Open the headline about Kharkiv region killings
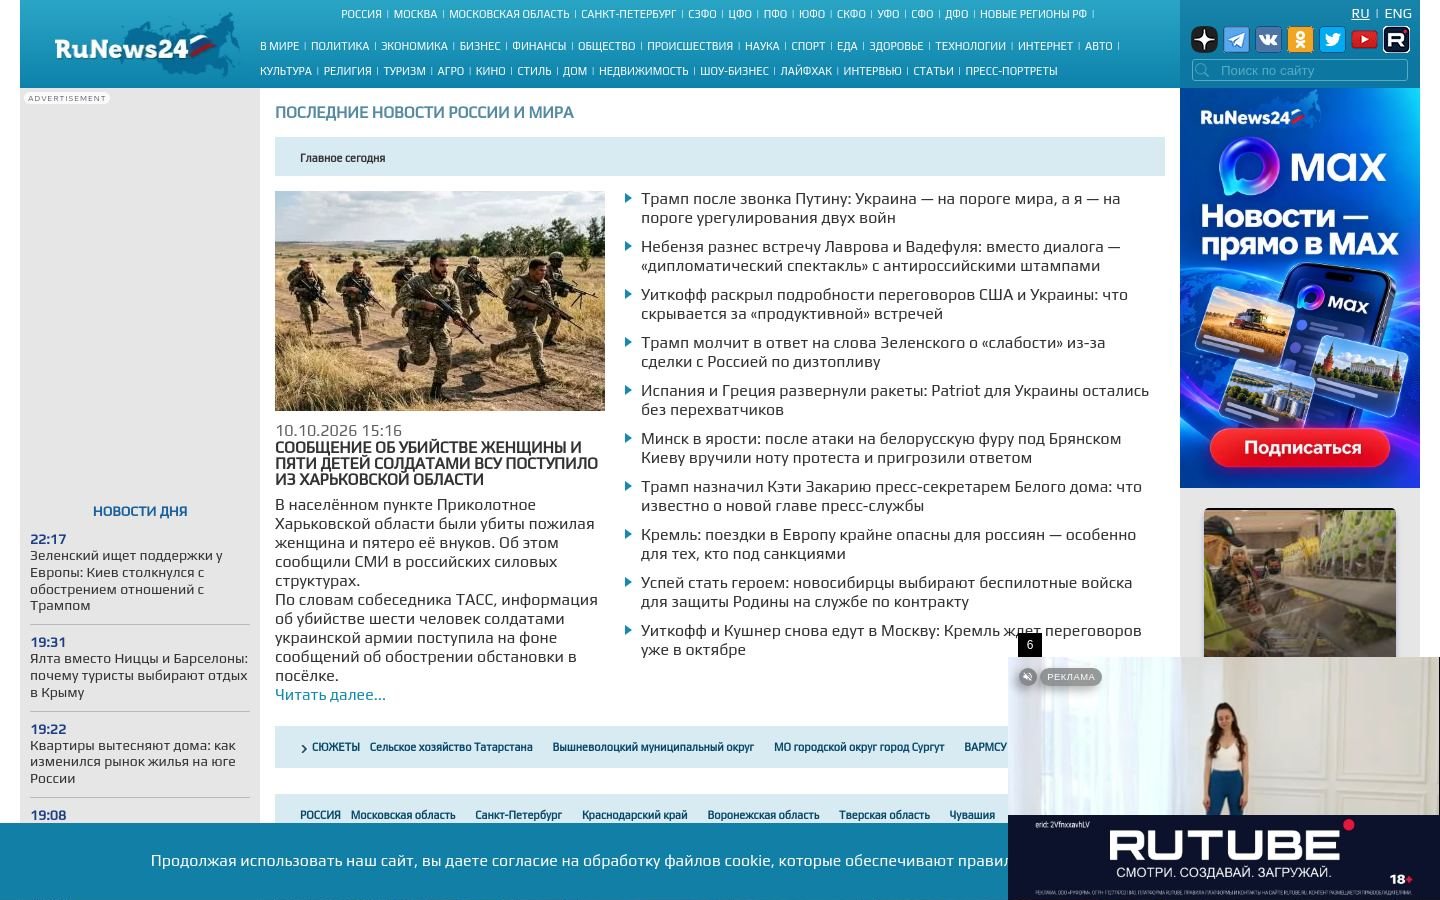The width and height of the screenshot is (1440, 900). coord(437,463)
